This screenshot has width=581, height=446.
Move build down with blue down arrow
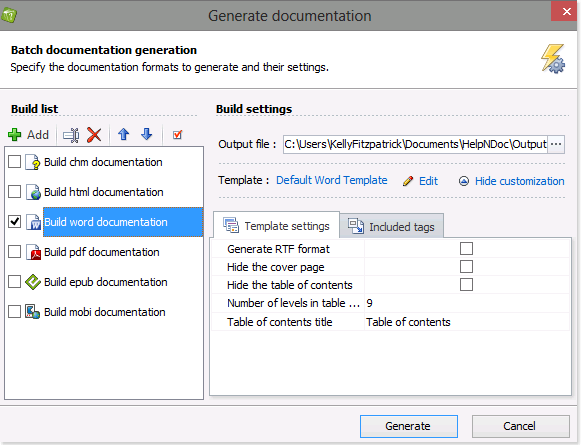(x=147, y=134)
